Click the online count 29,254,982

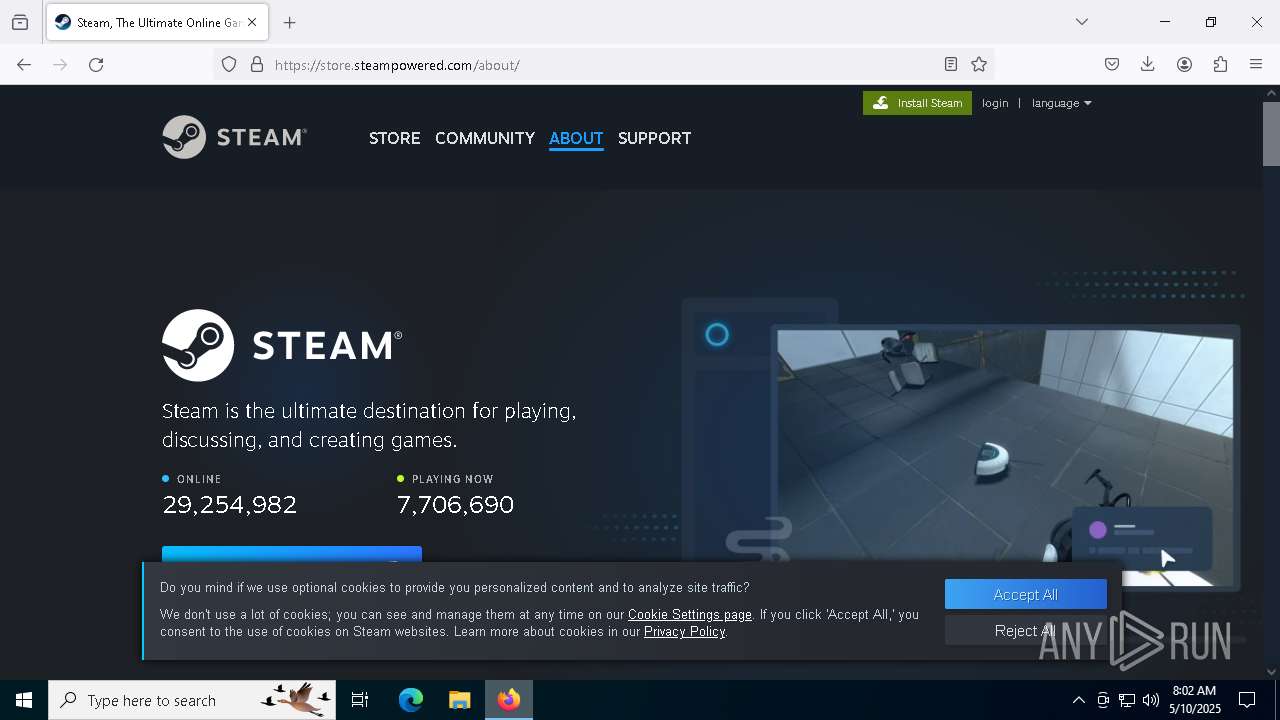click(x=230, y=505)
